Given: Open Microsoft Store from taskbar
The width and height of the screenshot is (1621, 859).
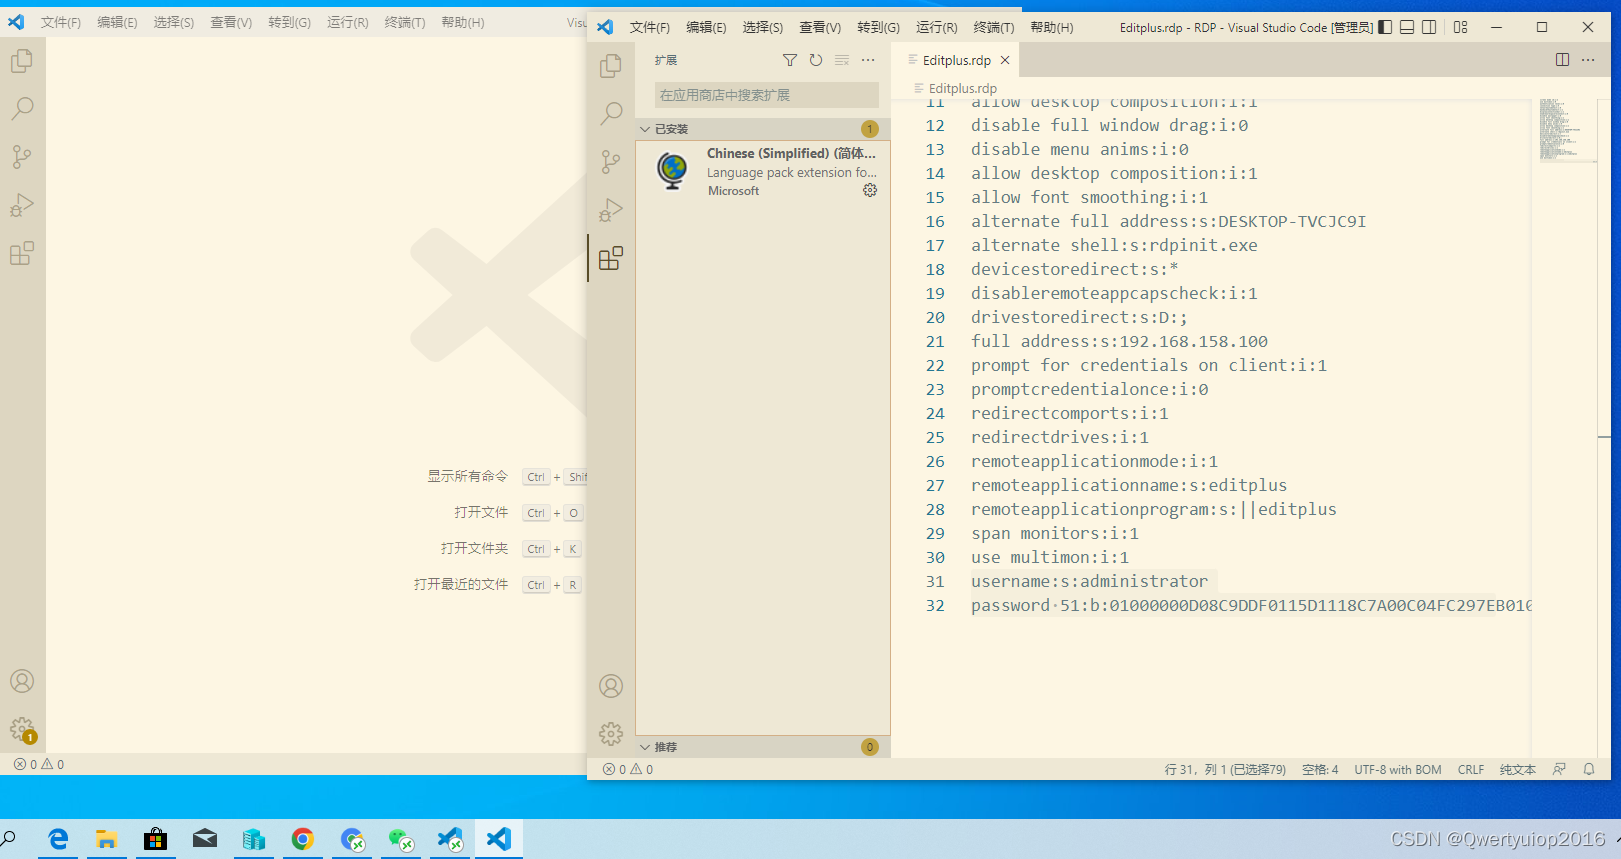Looking at the screenshot, I should [x=155, y=839].
